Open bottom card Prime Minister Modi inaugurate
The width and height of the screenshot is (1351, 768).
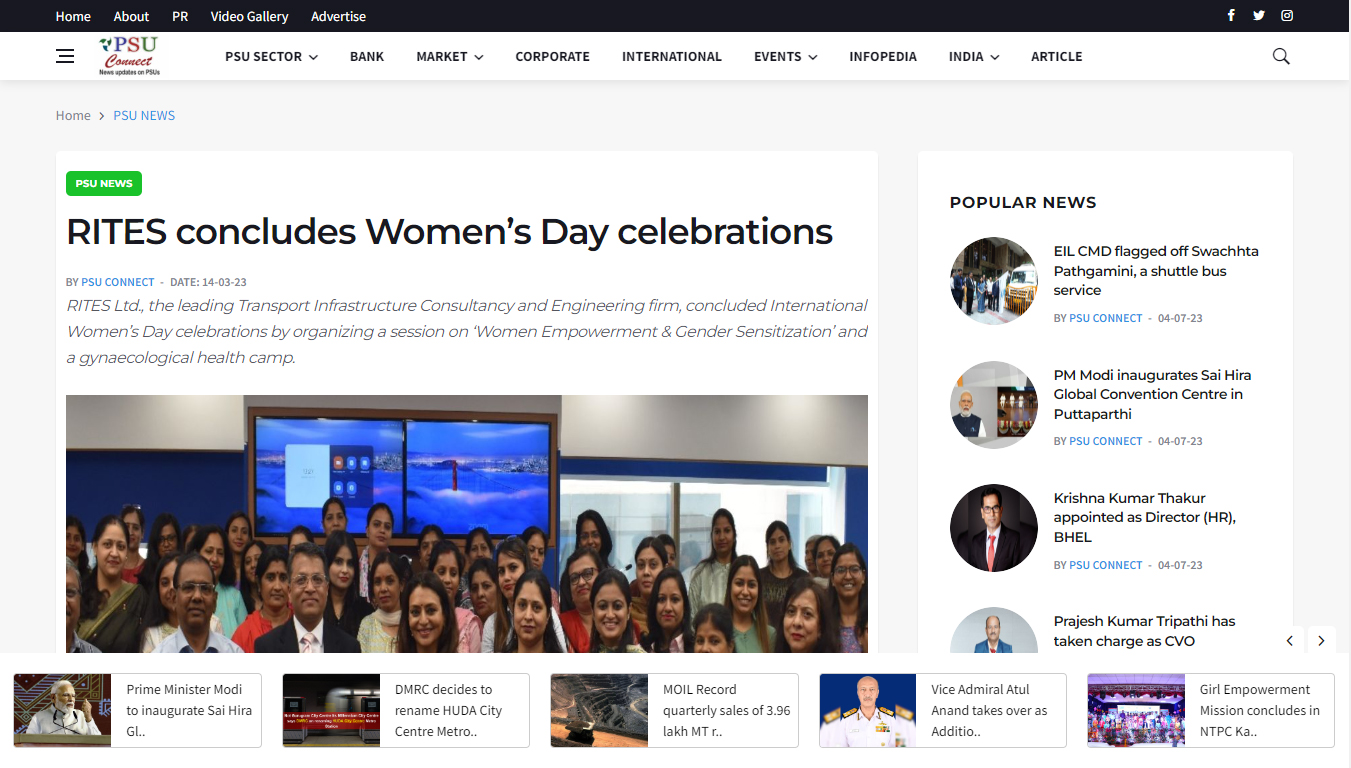[138, 710]
